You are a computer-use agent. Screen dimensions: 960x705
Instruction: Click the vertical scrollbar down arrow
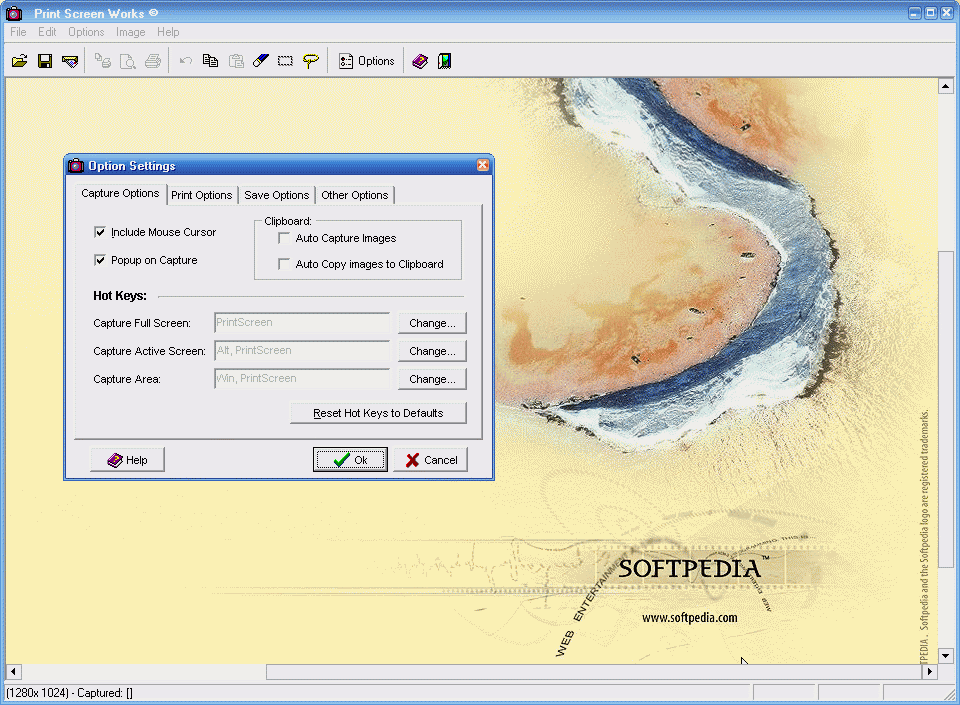tap(946, 656)
